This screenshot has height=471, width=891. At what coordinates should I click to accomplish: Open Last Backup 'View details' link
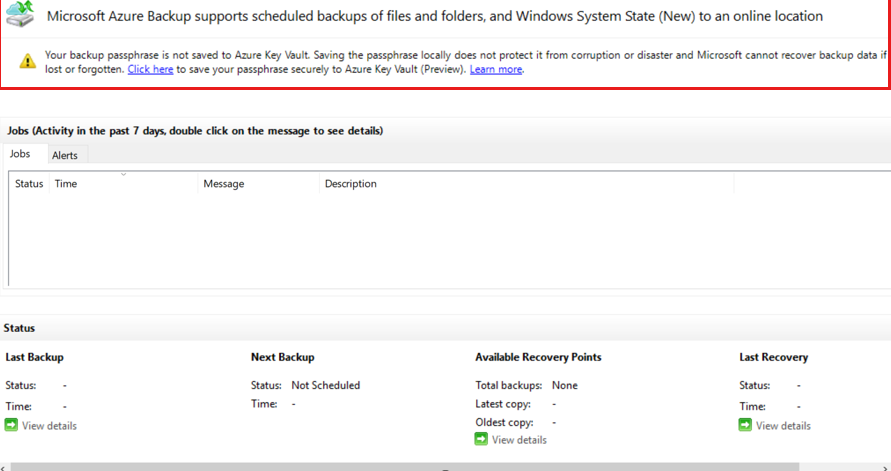click(x=49, y=426)
